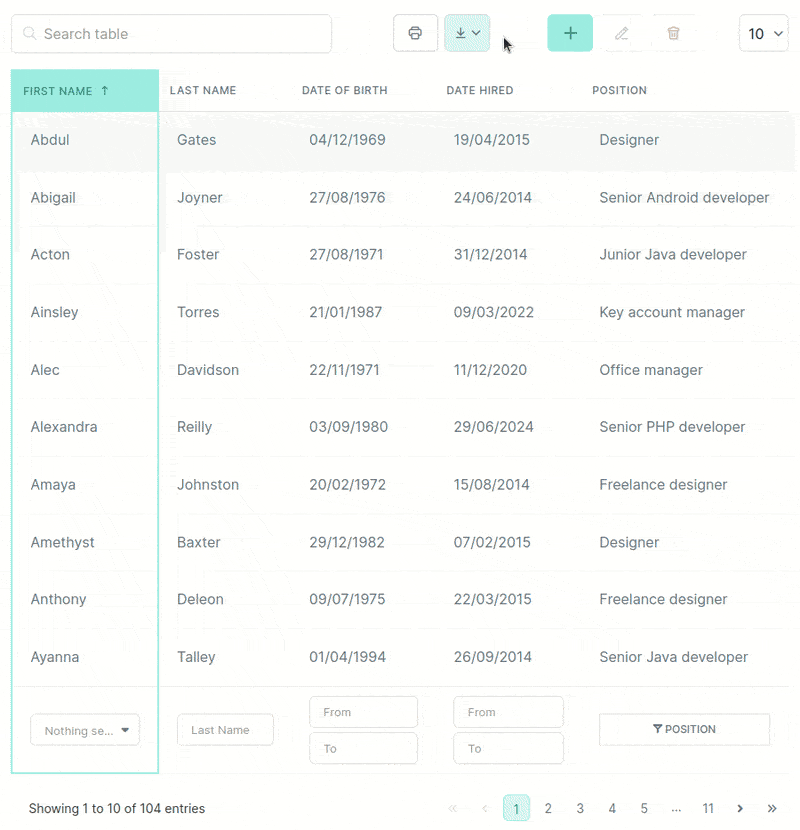Open the rows-per-page dropdown showing 10
Screen dimensions: 800x830
(763, 33)
